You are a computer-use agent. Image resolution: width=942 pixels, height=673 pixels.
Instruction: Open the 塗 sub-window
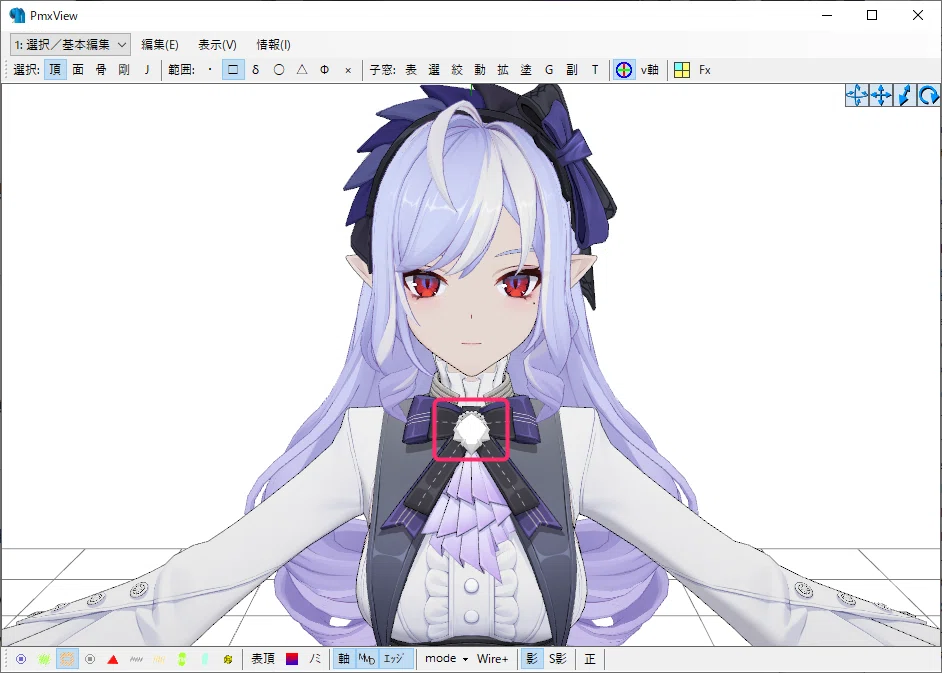tap(526, 70)
